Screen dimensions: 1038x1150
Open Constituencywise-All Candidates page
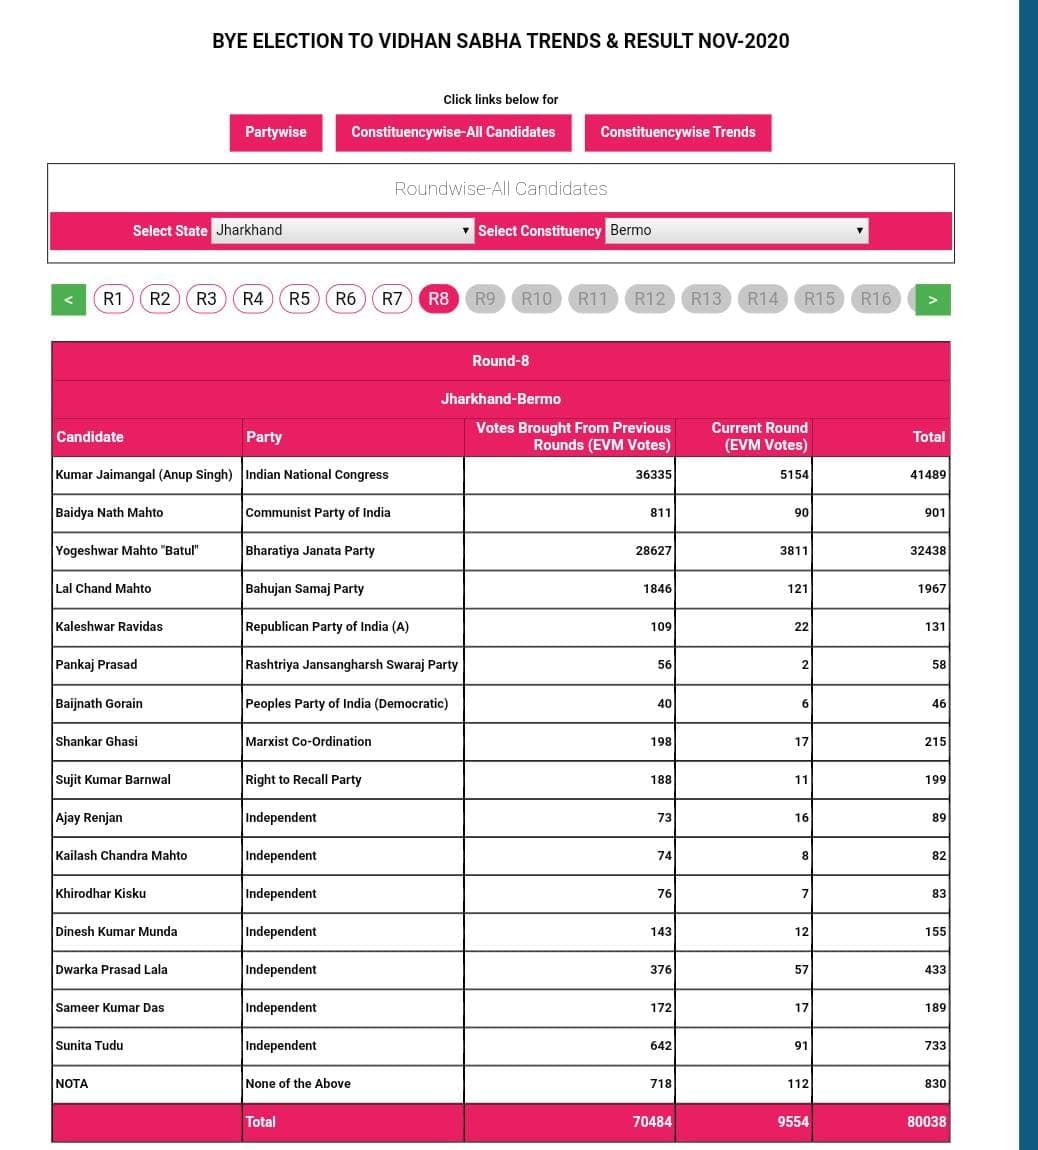pyautogui.click(x=453, y=132)
